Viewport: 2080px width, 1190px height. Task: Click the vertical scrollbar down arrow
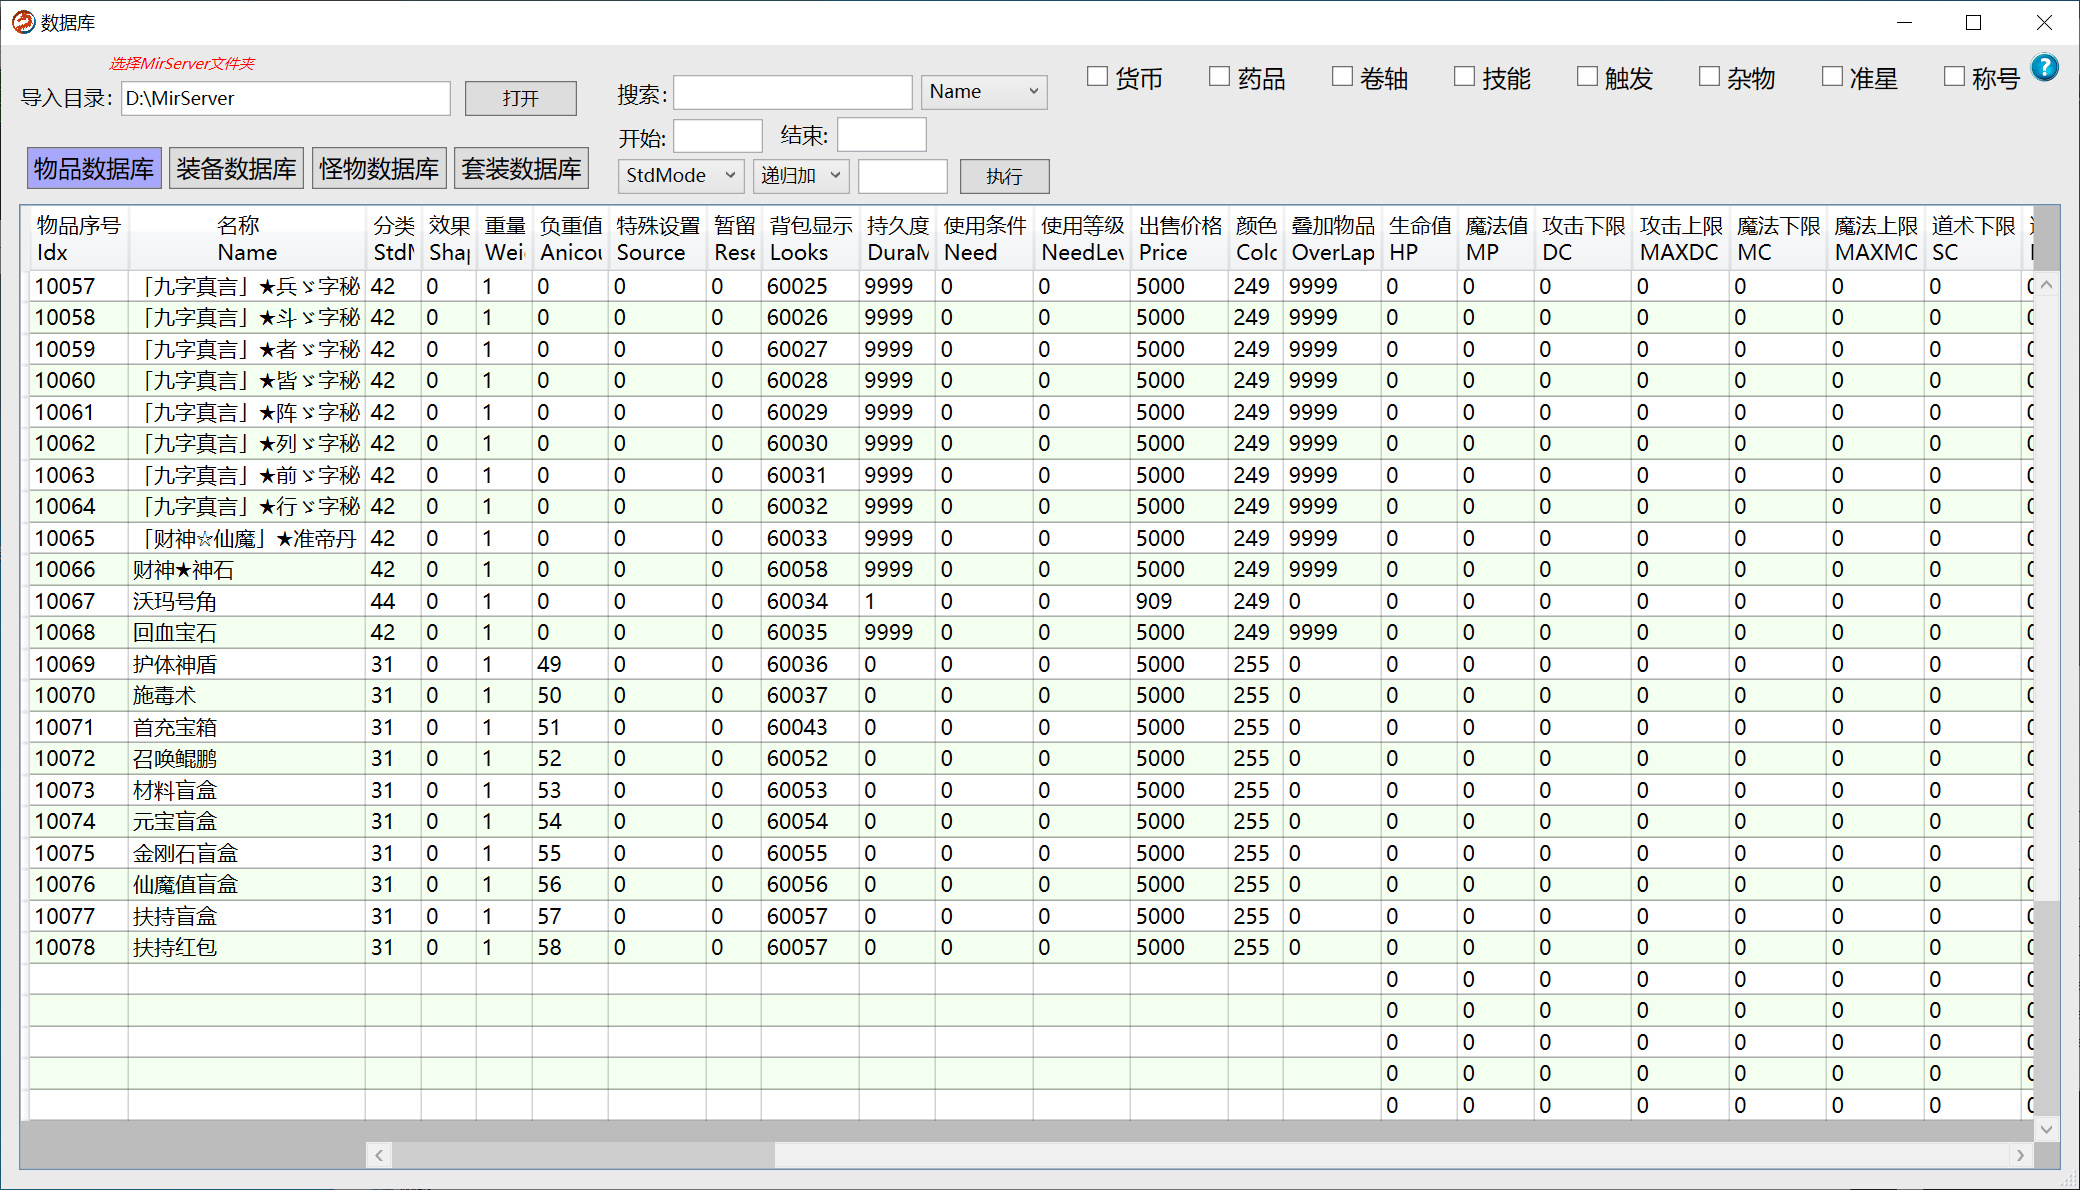[2046, 1129]
